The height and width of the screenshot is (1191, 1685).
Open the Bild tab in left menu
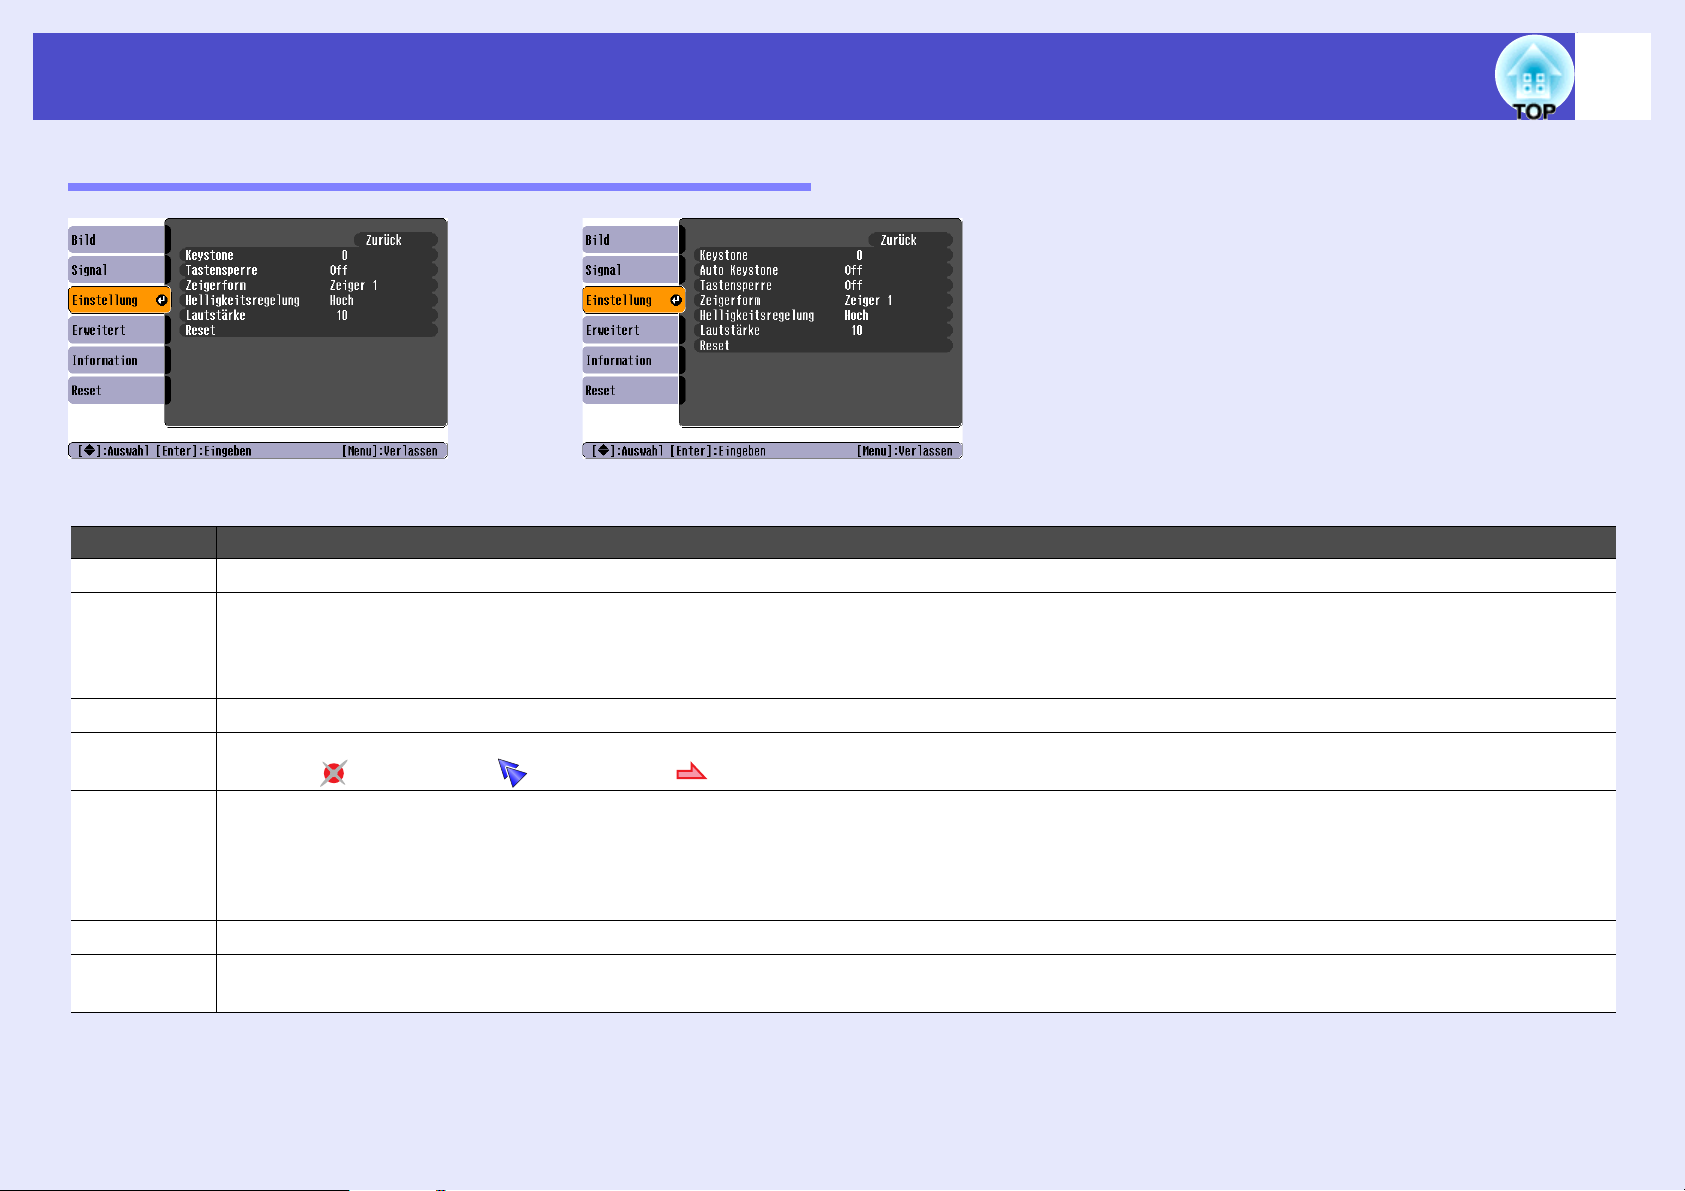coord(117,240)
